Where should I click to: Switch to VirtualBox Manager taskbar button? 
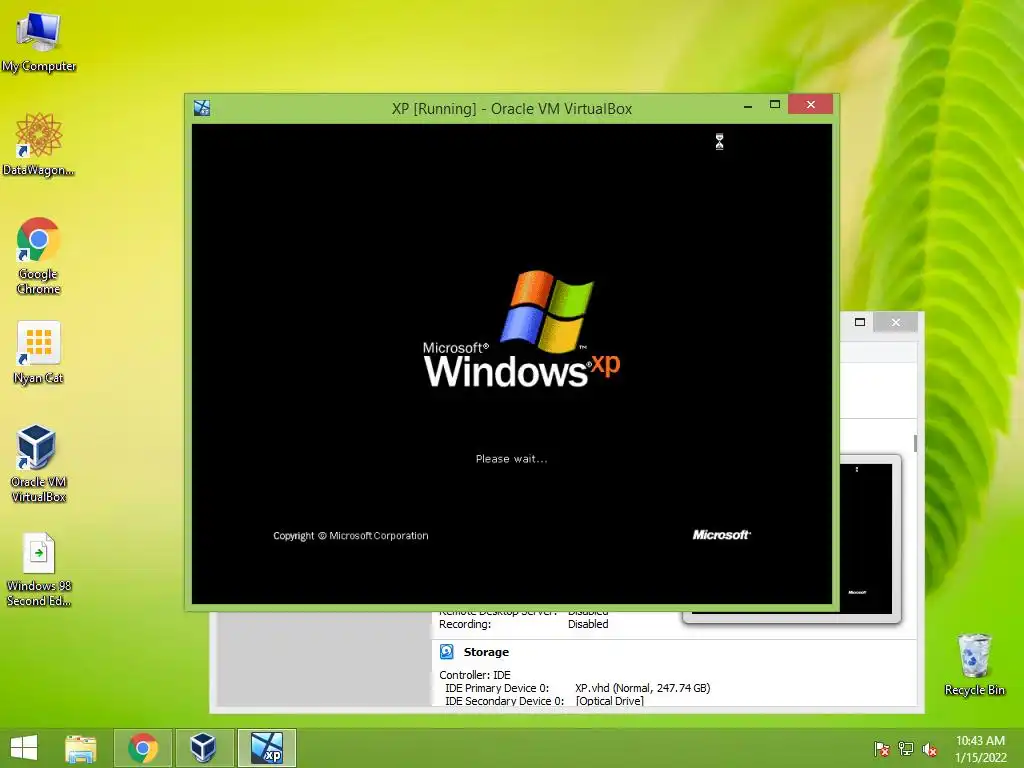coord(203,748)
